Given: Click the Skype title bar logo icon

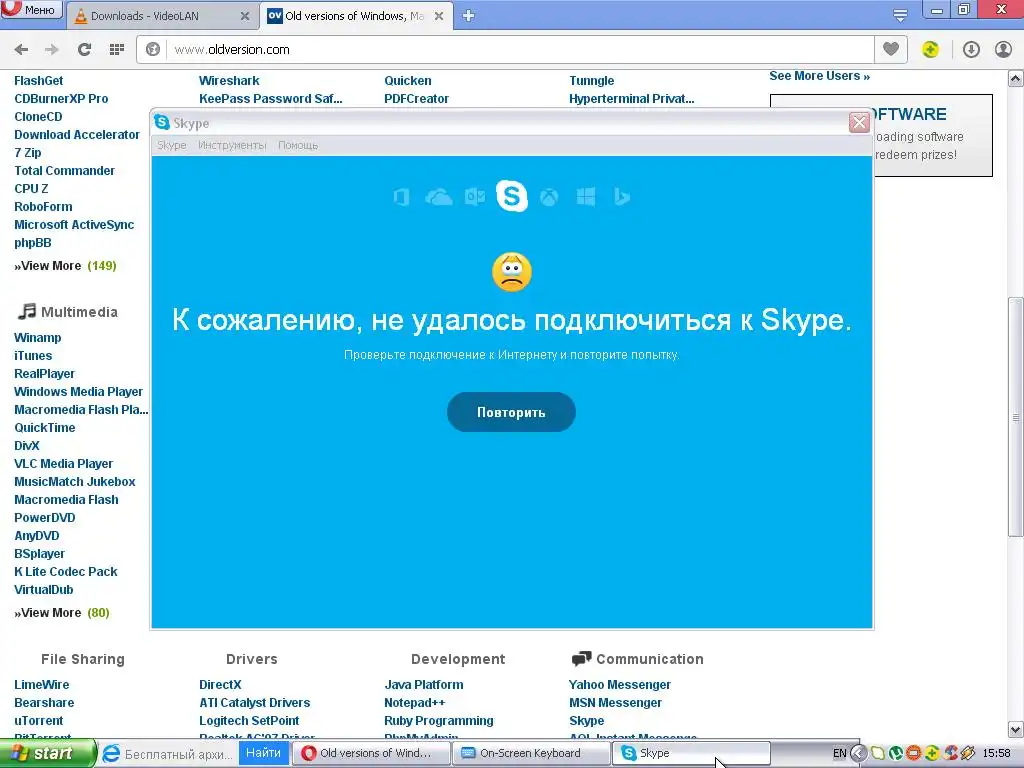Looking at the screenshot, I should pyautogui.click(x=162, y=122).
